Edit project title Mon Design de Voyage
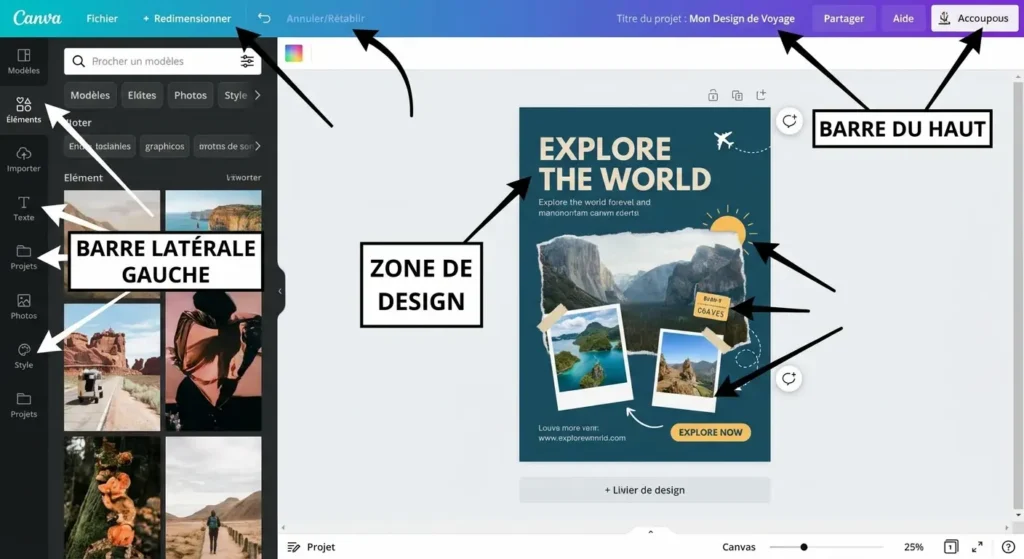The width and height of the screenshot is (1024, 559). pyautogui.click(x=742, y=18)
